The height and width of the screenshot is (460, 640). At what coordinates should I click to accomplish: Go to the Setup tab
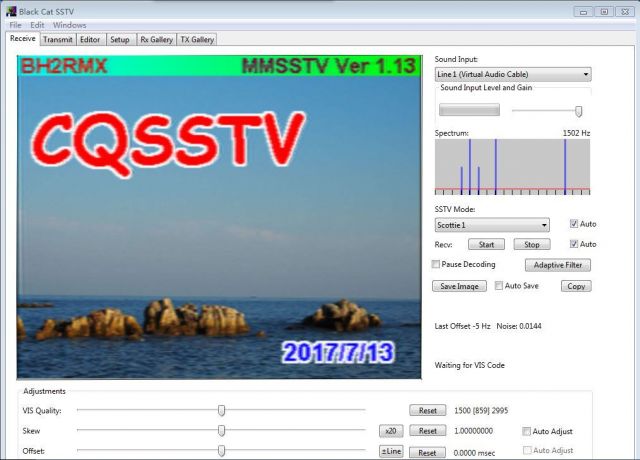120,40
